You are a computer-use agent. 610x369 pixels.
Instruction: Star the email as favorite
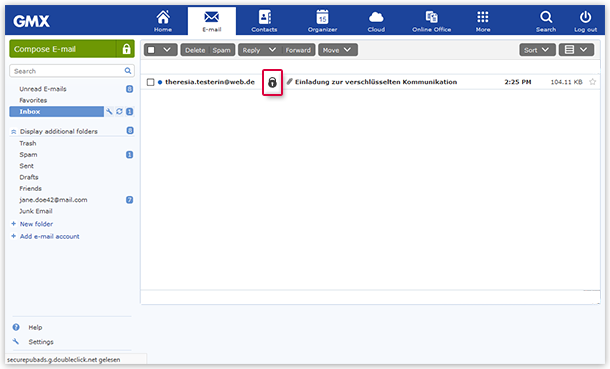pyautogui.click(x=592, y=82)
